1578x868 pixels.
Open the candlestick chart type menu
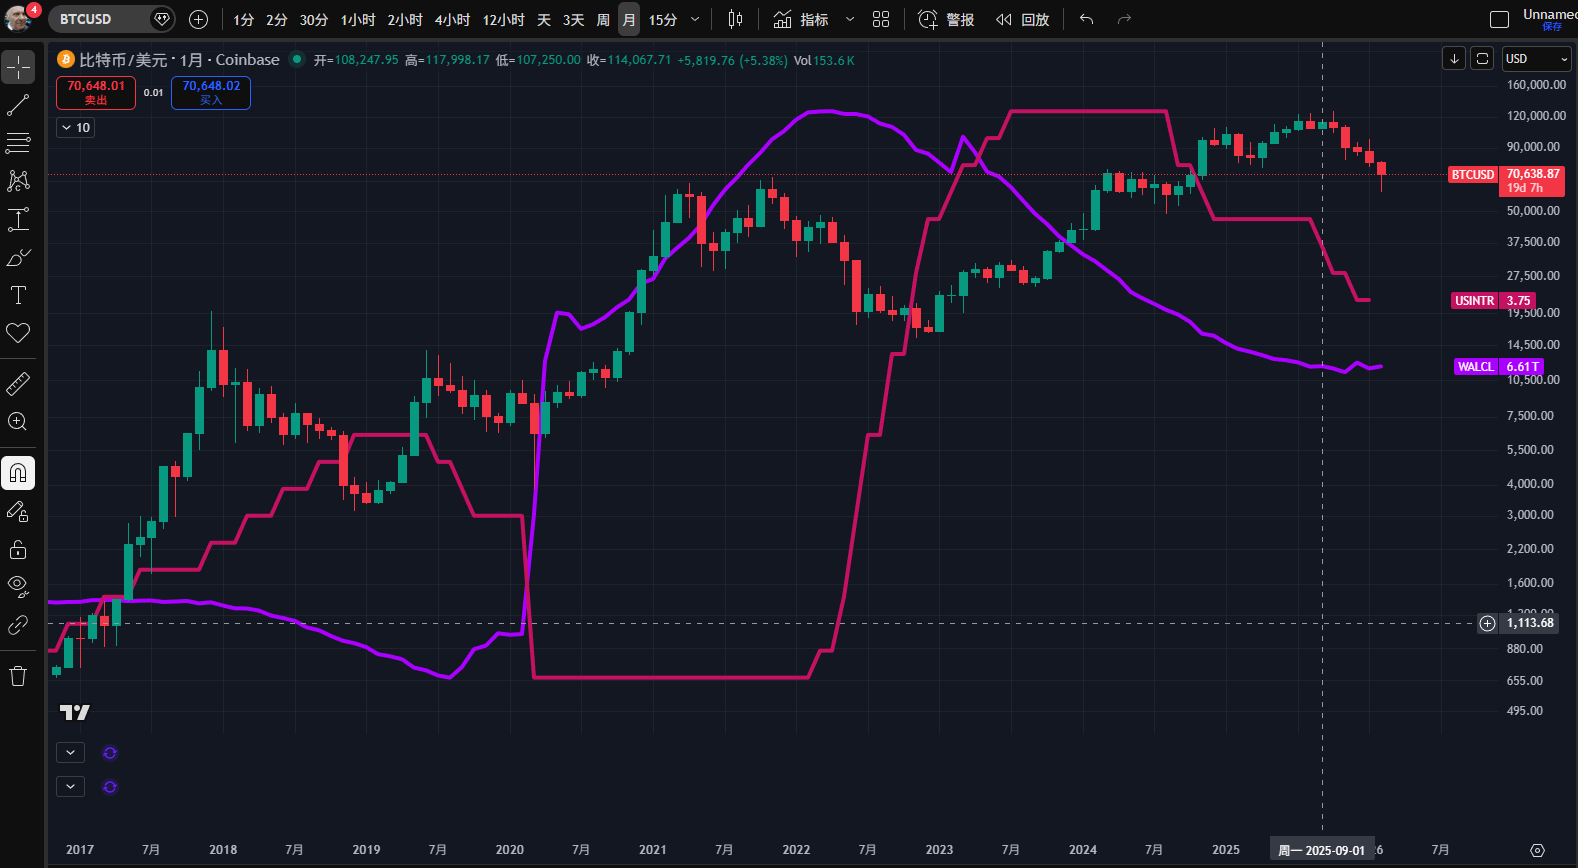tap(736, 19)
